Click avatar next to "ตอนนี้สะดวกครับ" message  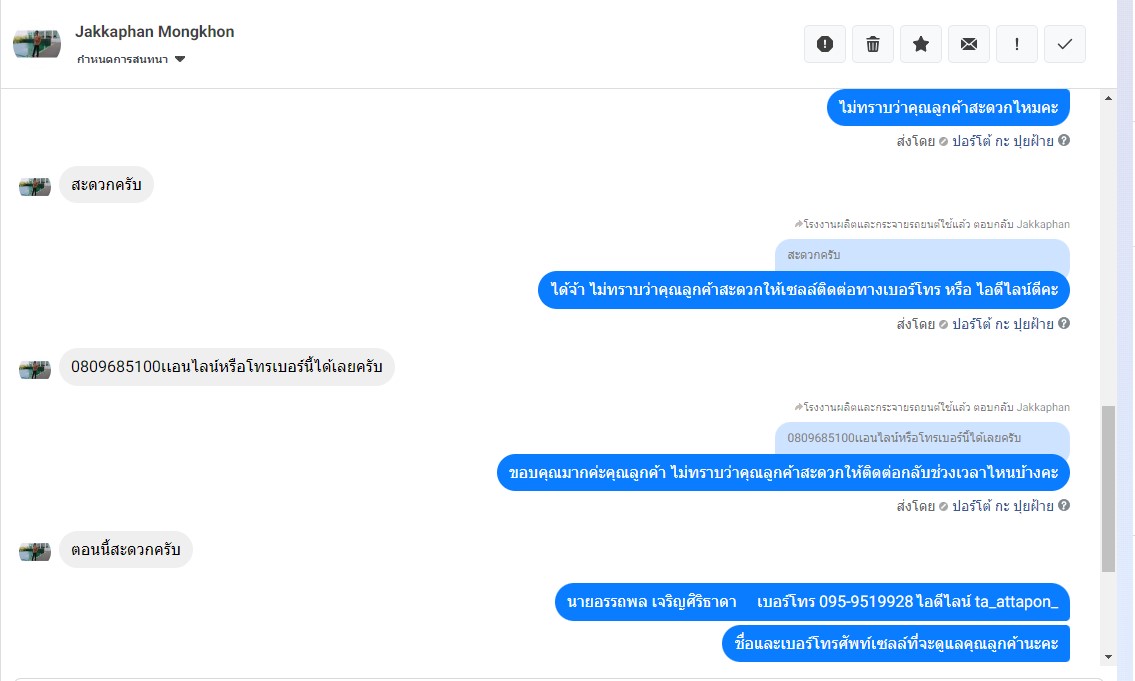pos(35,551)
